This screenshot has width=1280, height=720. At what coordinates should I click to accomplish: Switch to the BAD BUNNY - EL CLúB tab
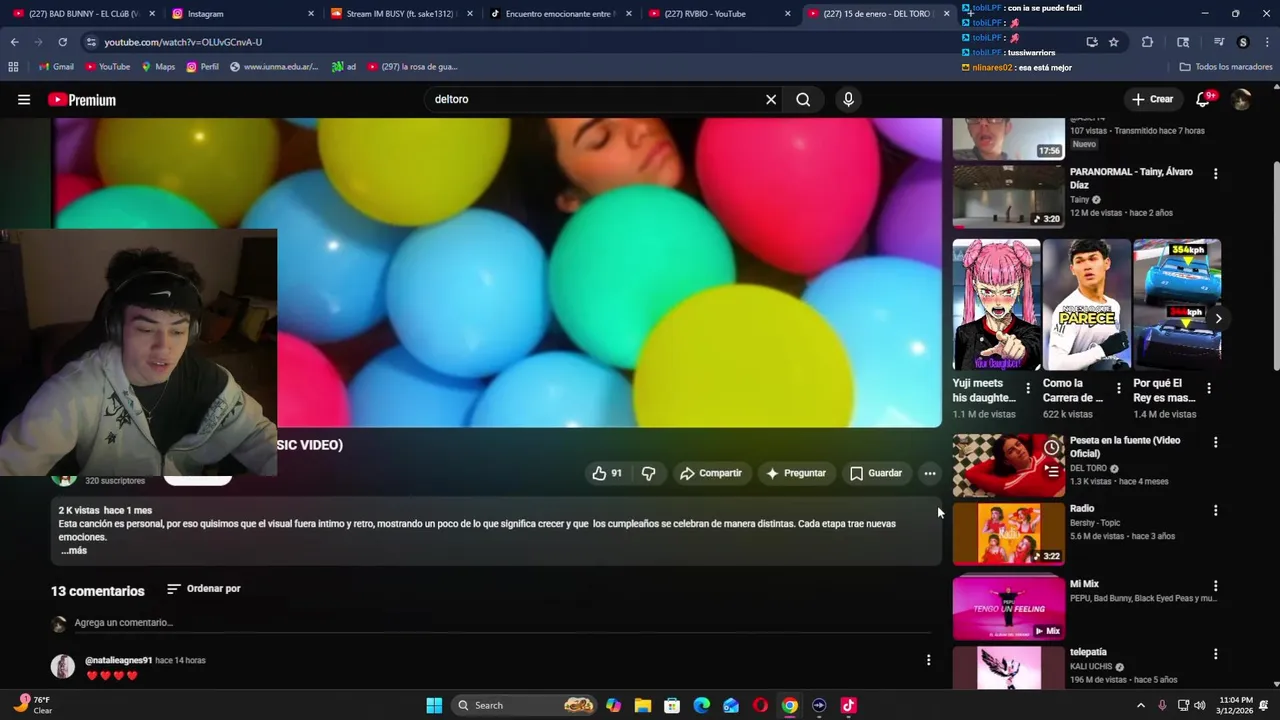(x=83, y=14)
